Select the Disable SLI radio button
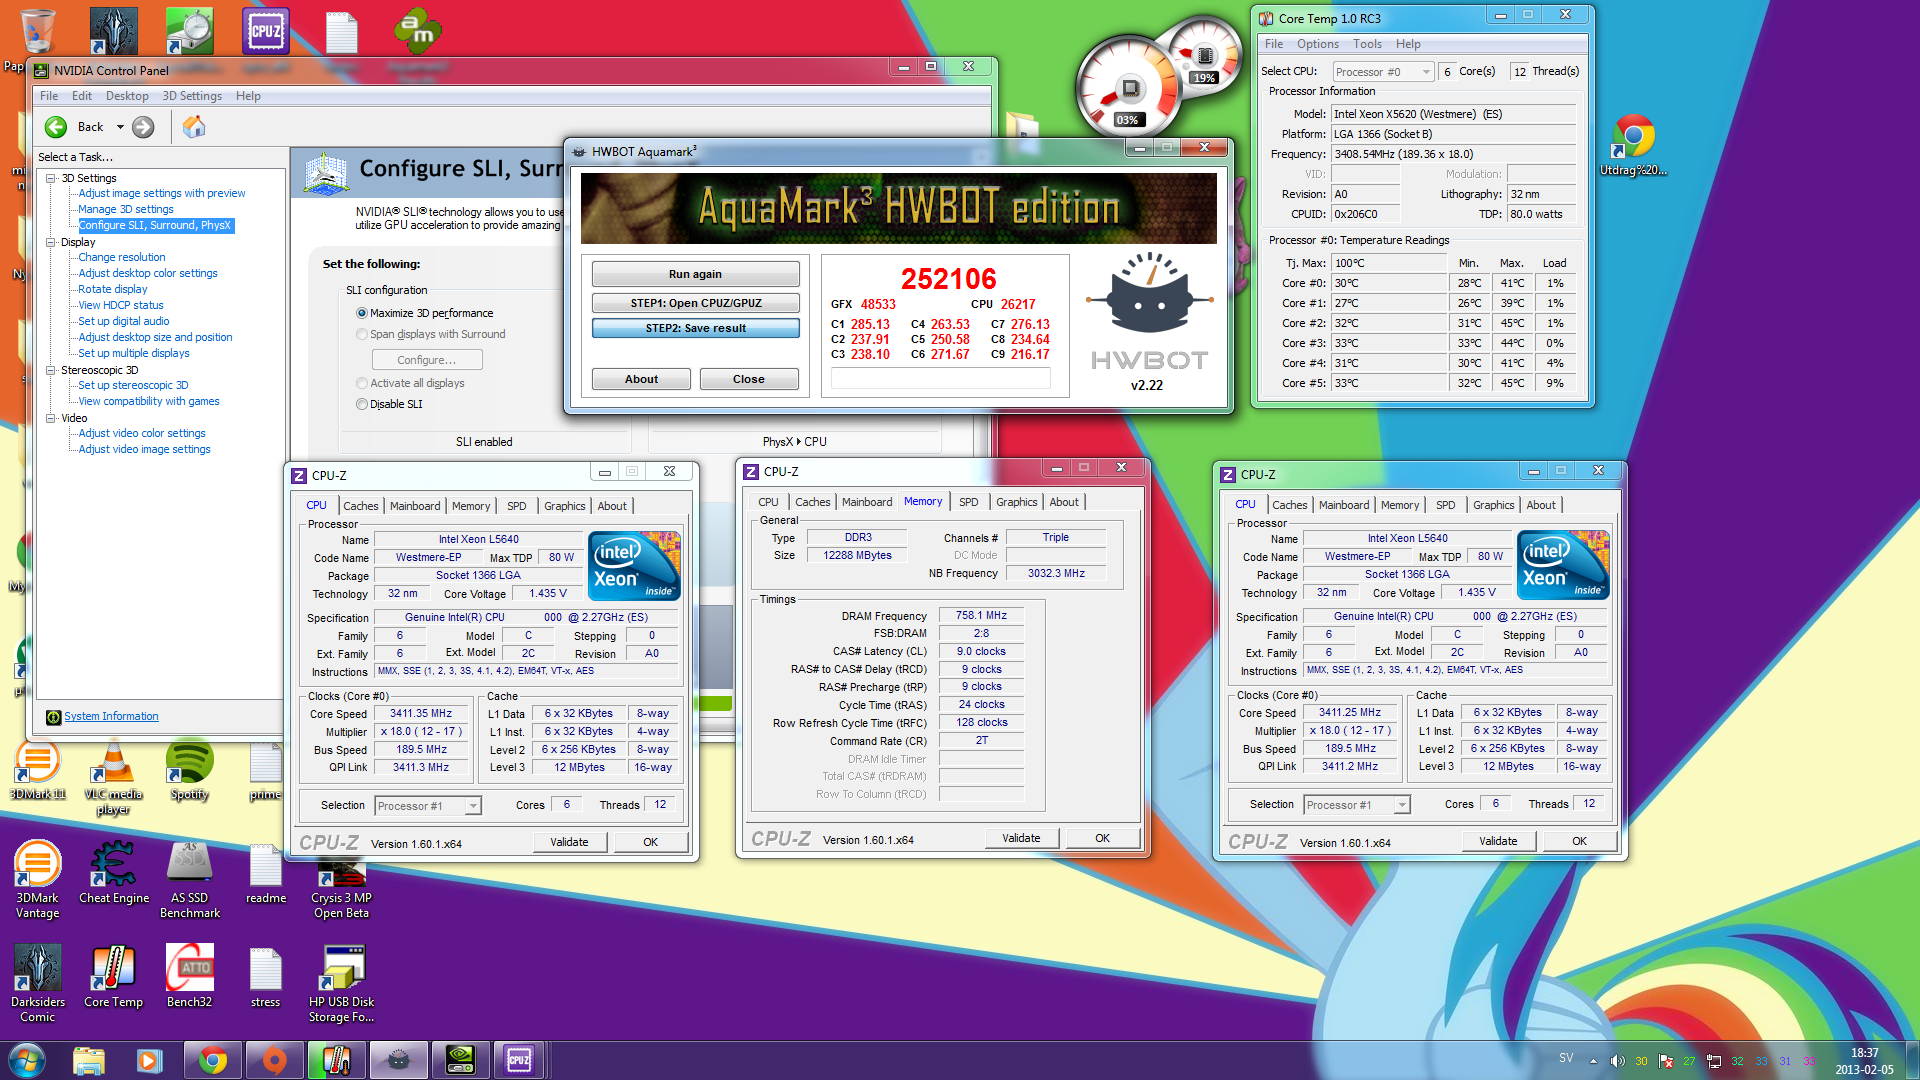Viewport: 1920px width, 1080px height. pyautogui.click(x=362, y=404)
